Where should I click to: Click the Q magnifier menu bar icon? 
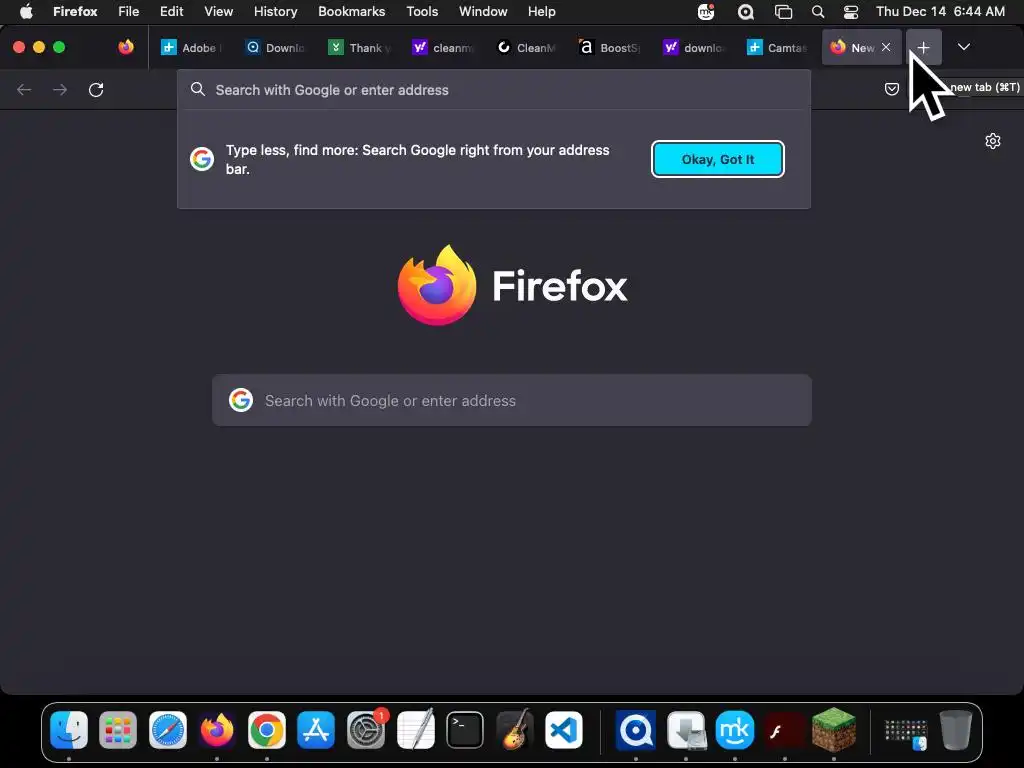pyautogui.click(x=745, y=11)
